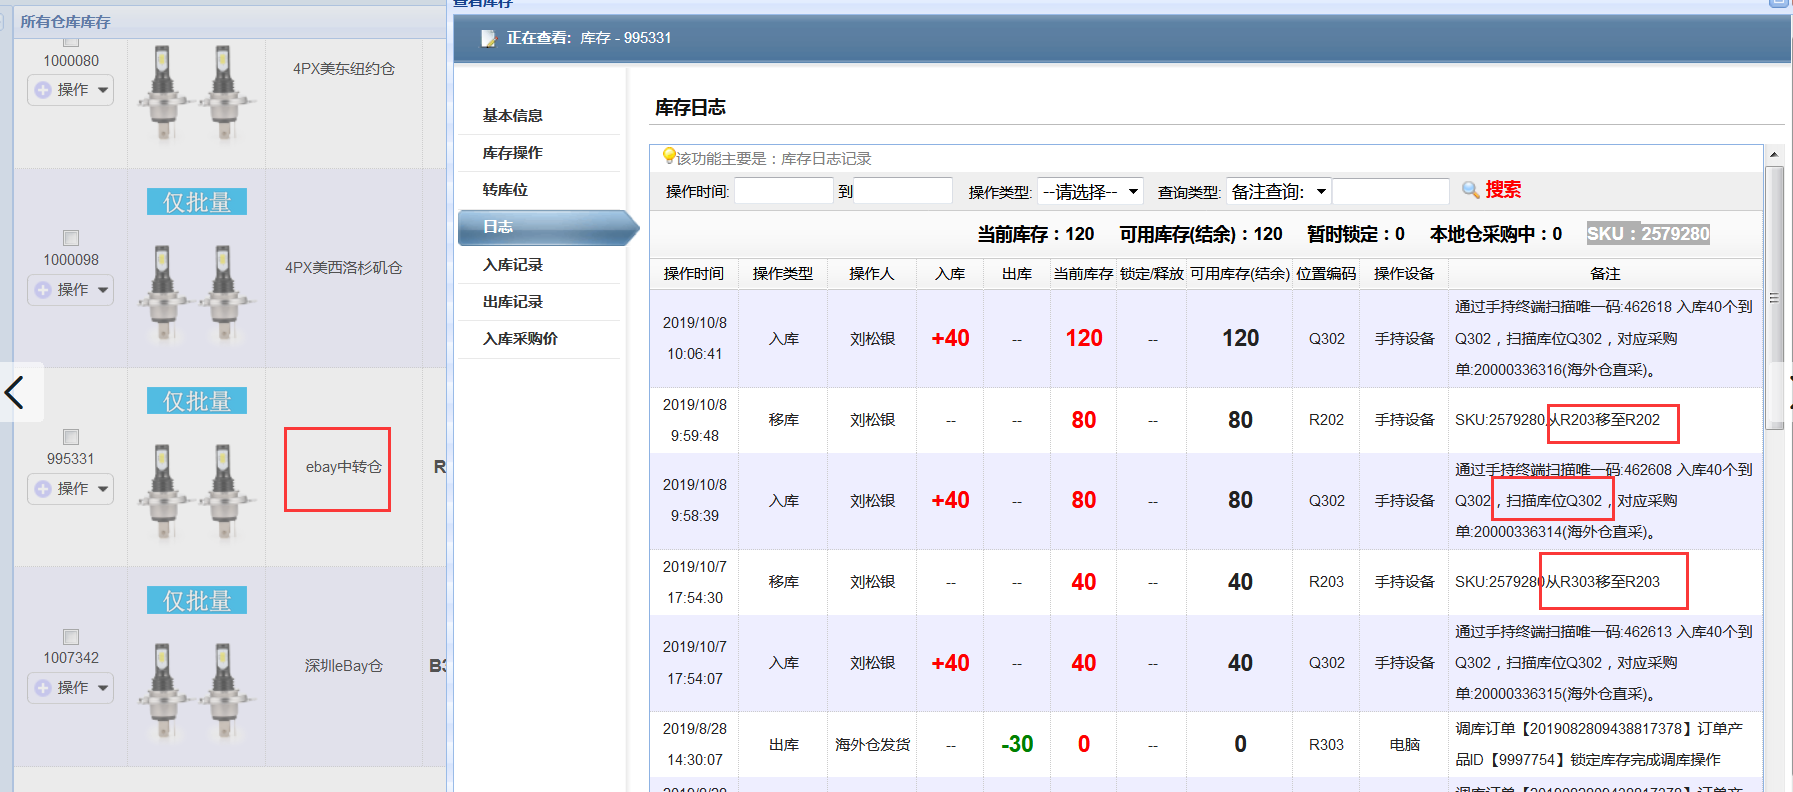Click the left arrow navigation icon
Screen dimensions: 1793x792
pos(15,392)
